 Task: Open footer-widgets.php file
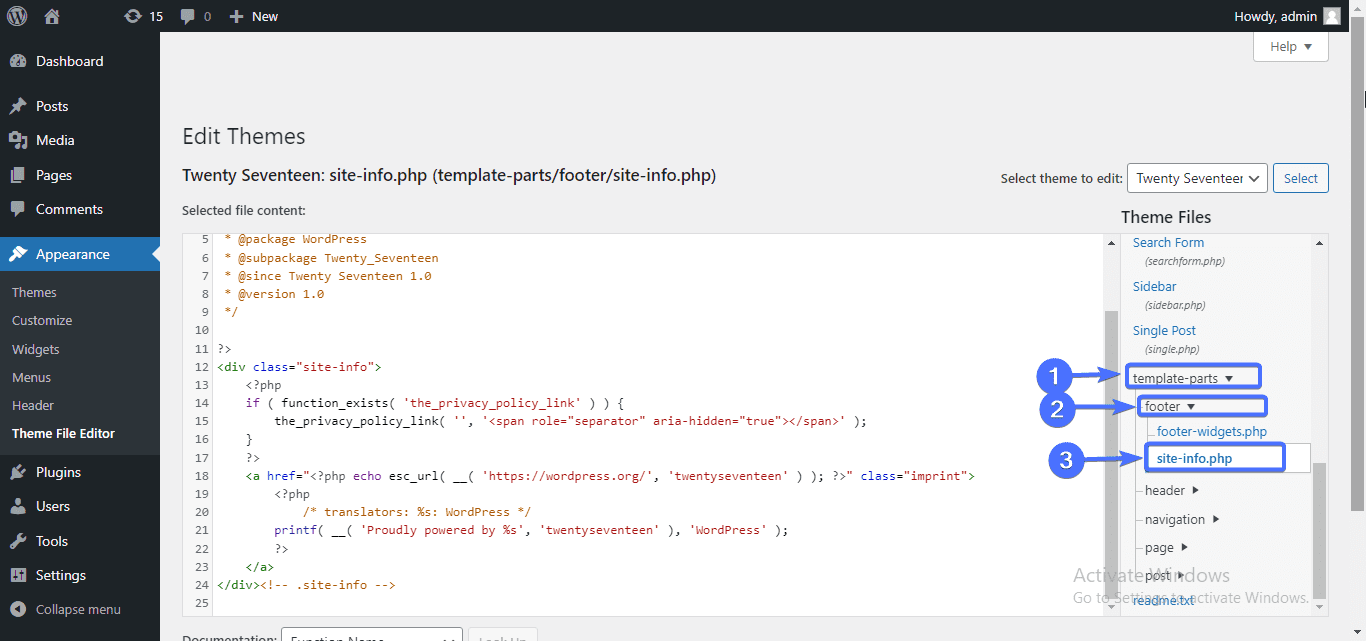pyautogui.click(x=1212, y=431)
